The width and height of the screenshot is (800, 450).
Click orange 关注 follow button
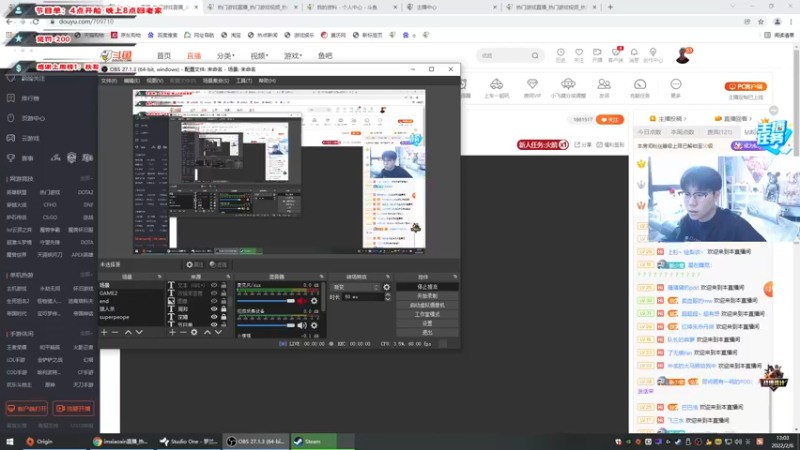(x=610, y=119)
